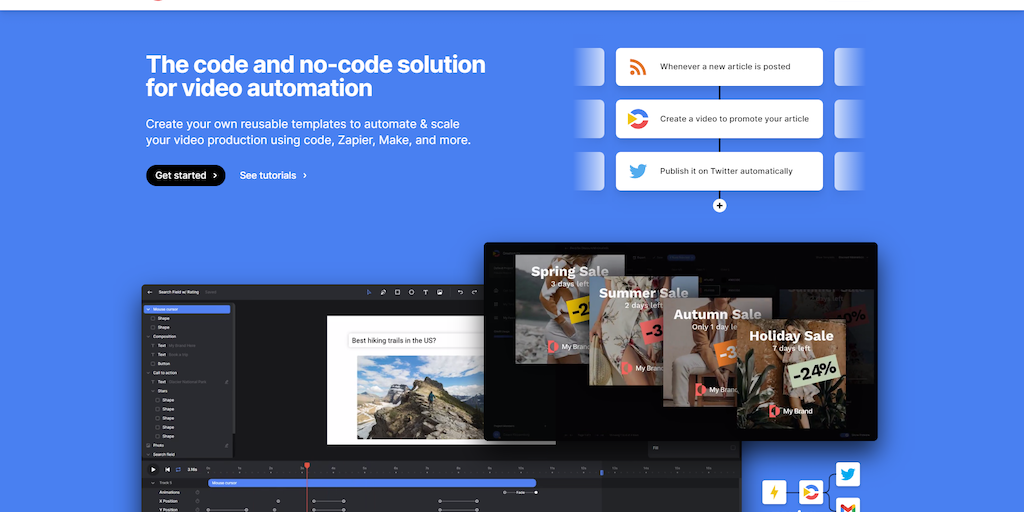Image resolution: width=1024 pixels, height=512 pixels.
Task: Open the See tutorials link
Action: (x=272, y=175)
